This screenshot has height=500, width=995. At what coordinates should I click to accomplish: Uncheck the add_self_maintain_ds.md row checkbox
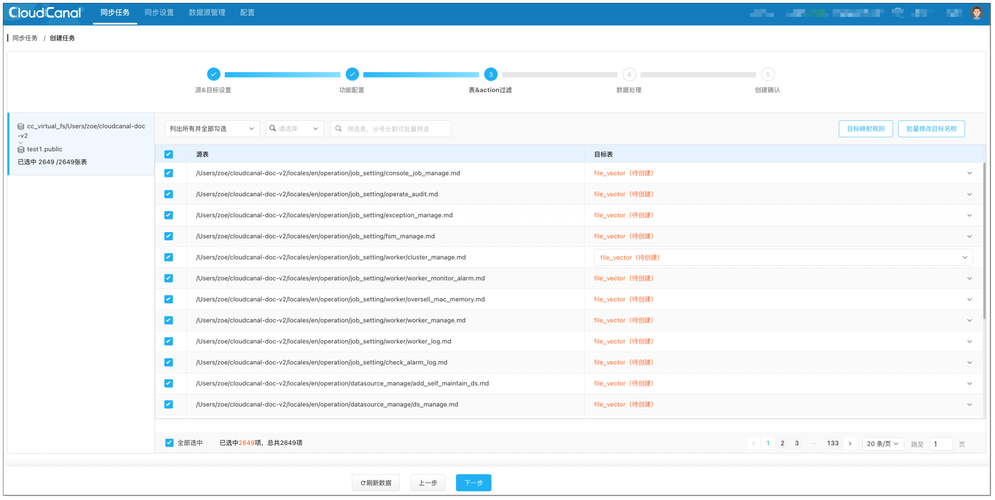pyautogui.click(x=168, y=383)
